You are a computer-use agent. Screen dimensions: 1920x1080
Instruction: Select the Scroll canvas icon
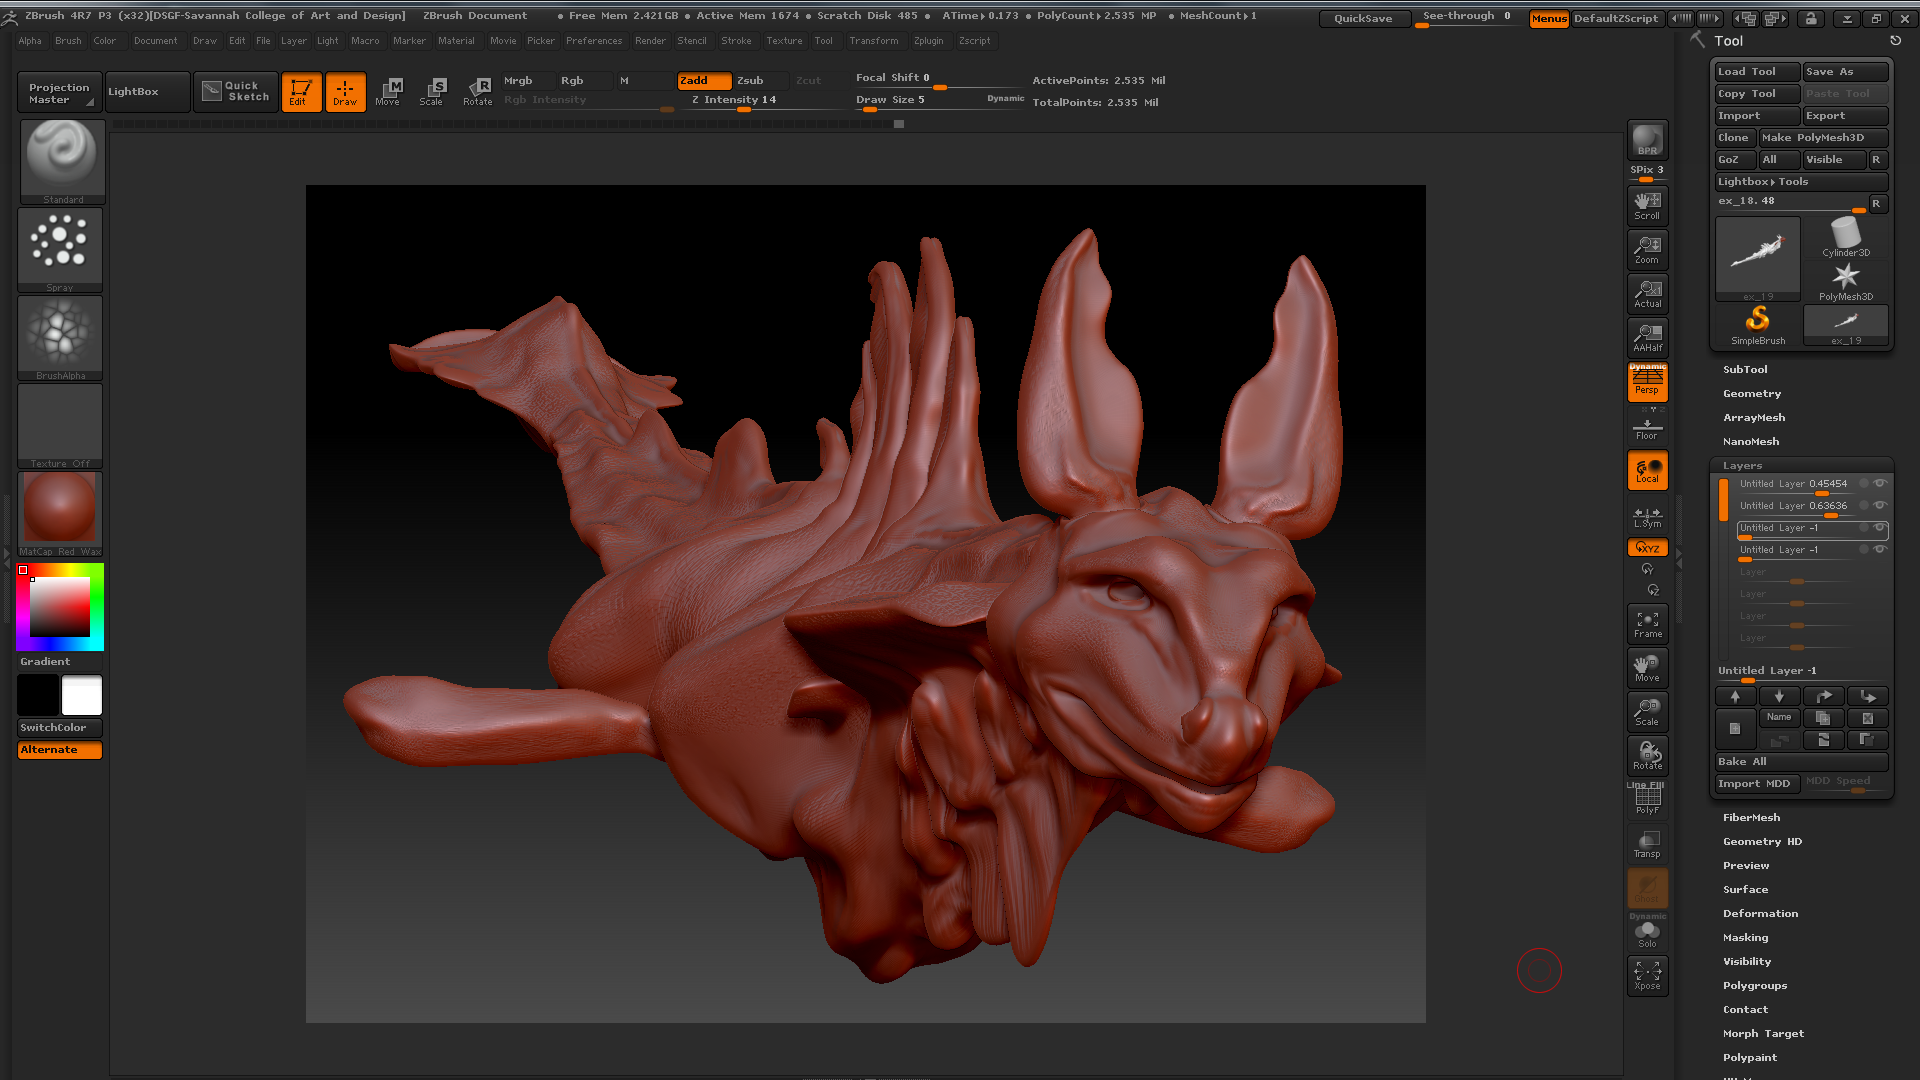coord(1647,205)
